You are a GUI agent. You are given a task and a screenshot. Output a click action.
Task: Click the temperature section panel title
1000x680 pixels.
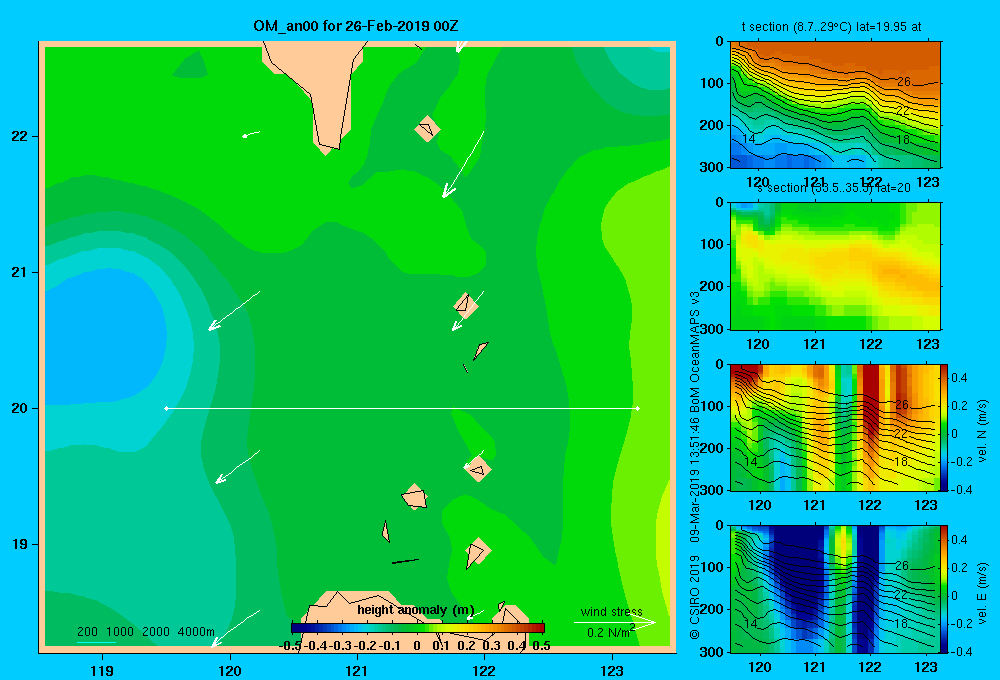pyautogui.click(x=831, y=27)
